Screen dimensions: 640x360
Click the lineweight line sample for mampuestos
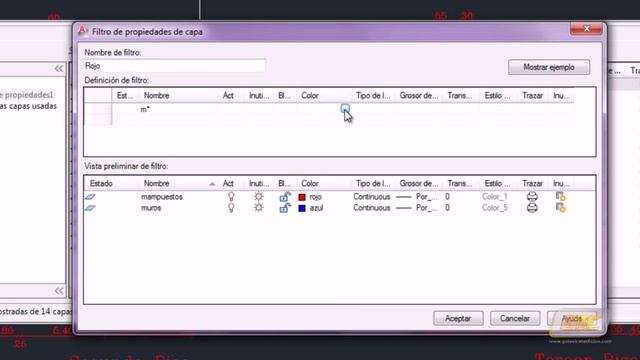click(404, 197)
